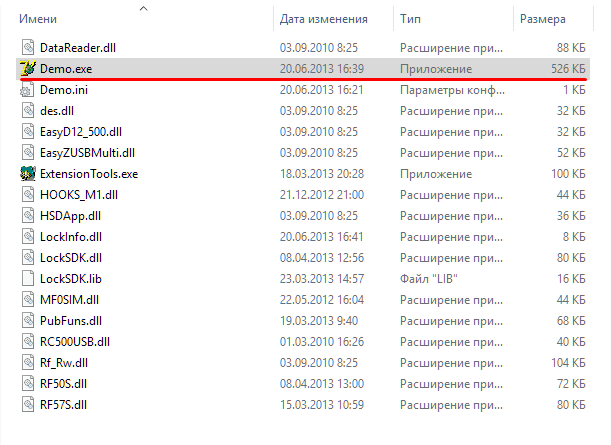Click the MF0SIM.dll file icon
Viewport: 611px width, 445px height.
coord(28,300)
